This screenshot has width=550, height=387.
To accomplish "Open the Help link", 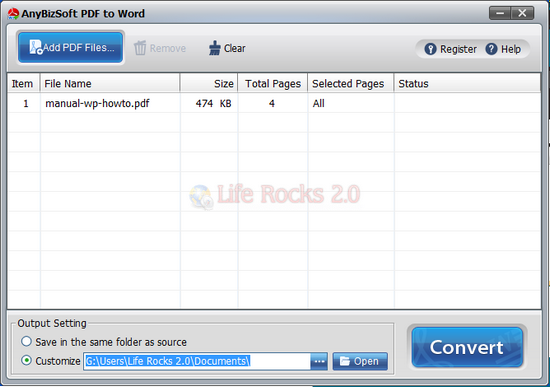I will [x=503, y=49].
